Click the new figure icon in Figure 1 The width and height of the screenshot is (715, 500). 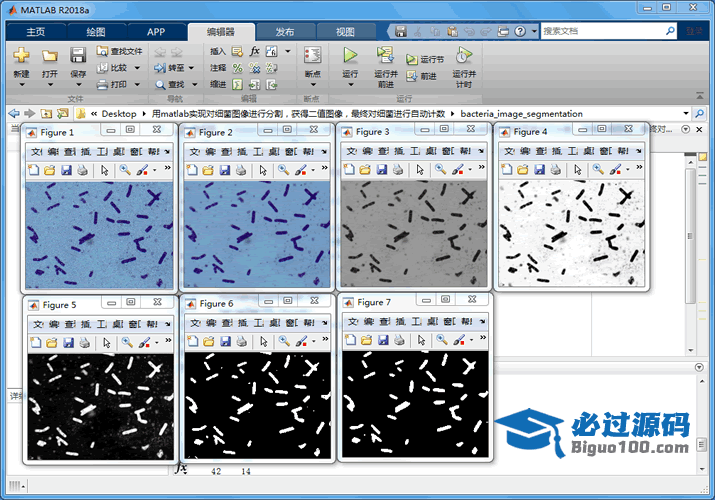(33, 170)
